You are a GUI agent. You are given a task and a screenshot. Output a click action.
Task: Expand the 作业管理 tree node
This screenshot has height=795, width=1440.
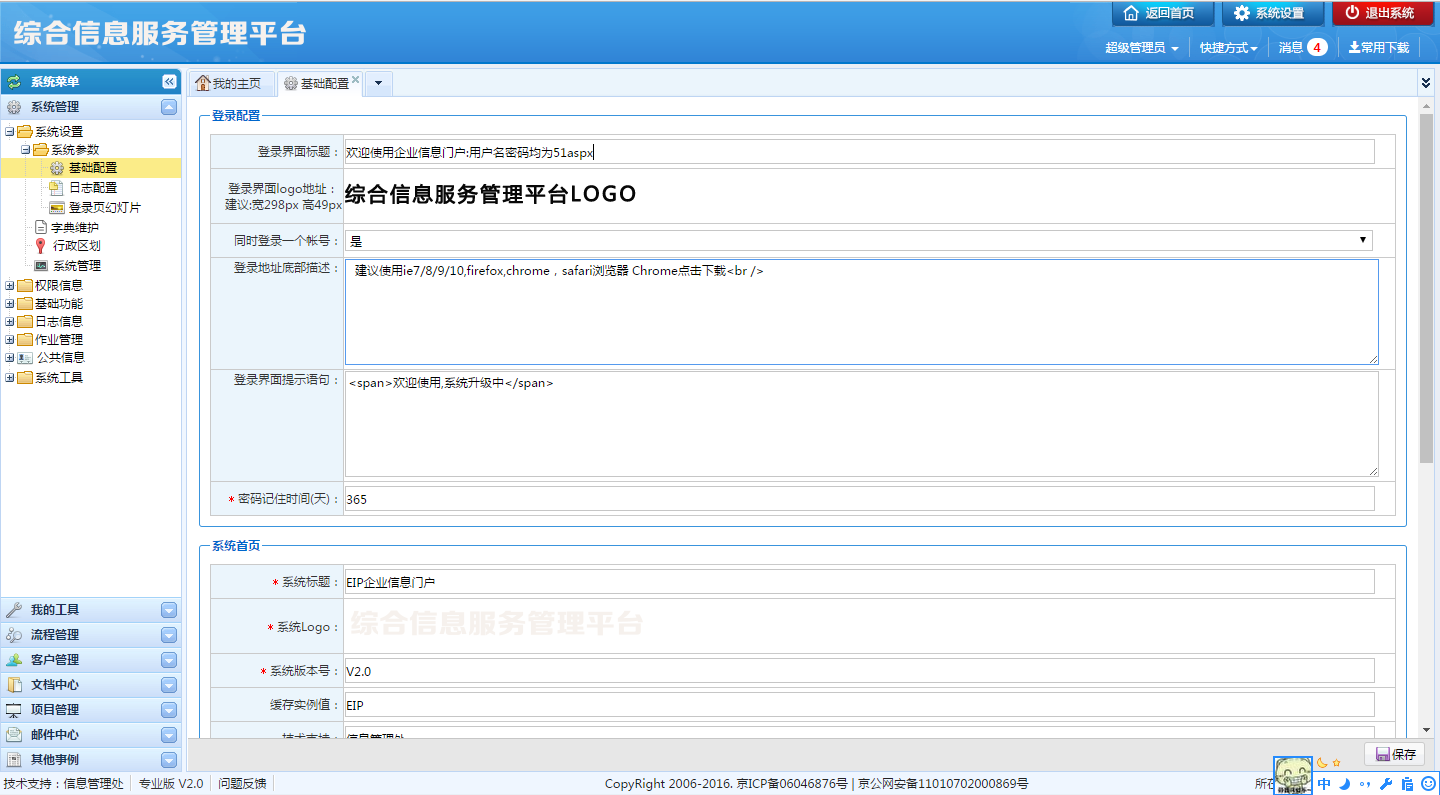10,340
